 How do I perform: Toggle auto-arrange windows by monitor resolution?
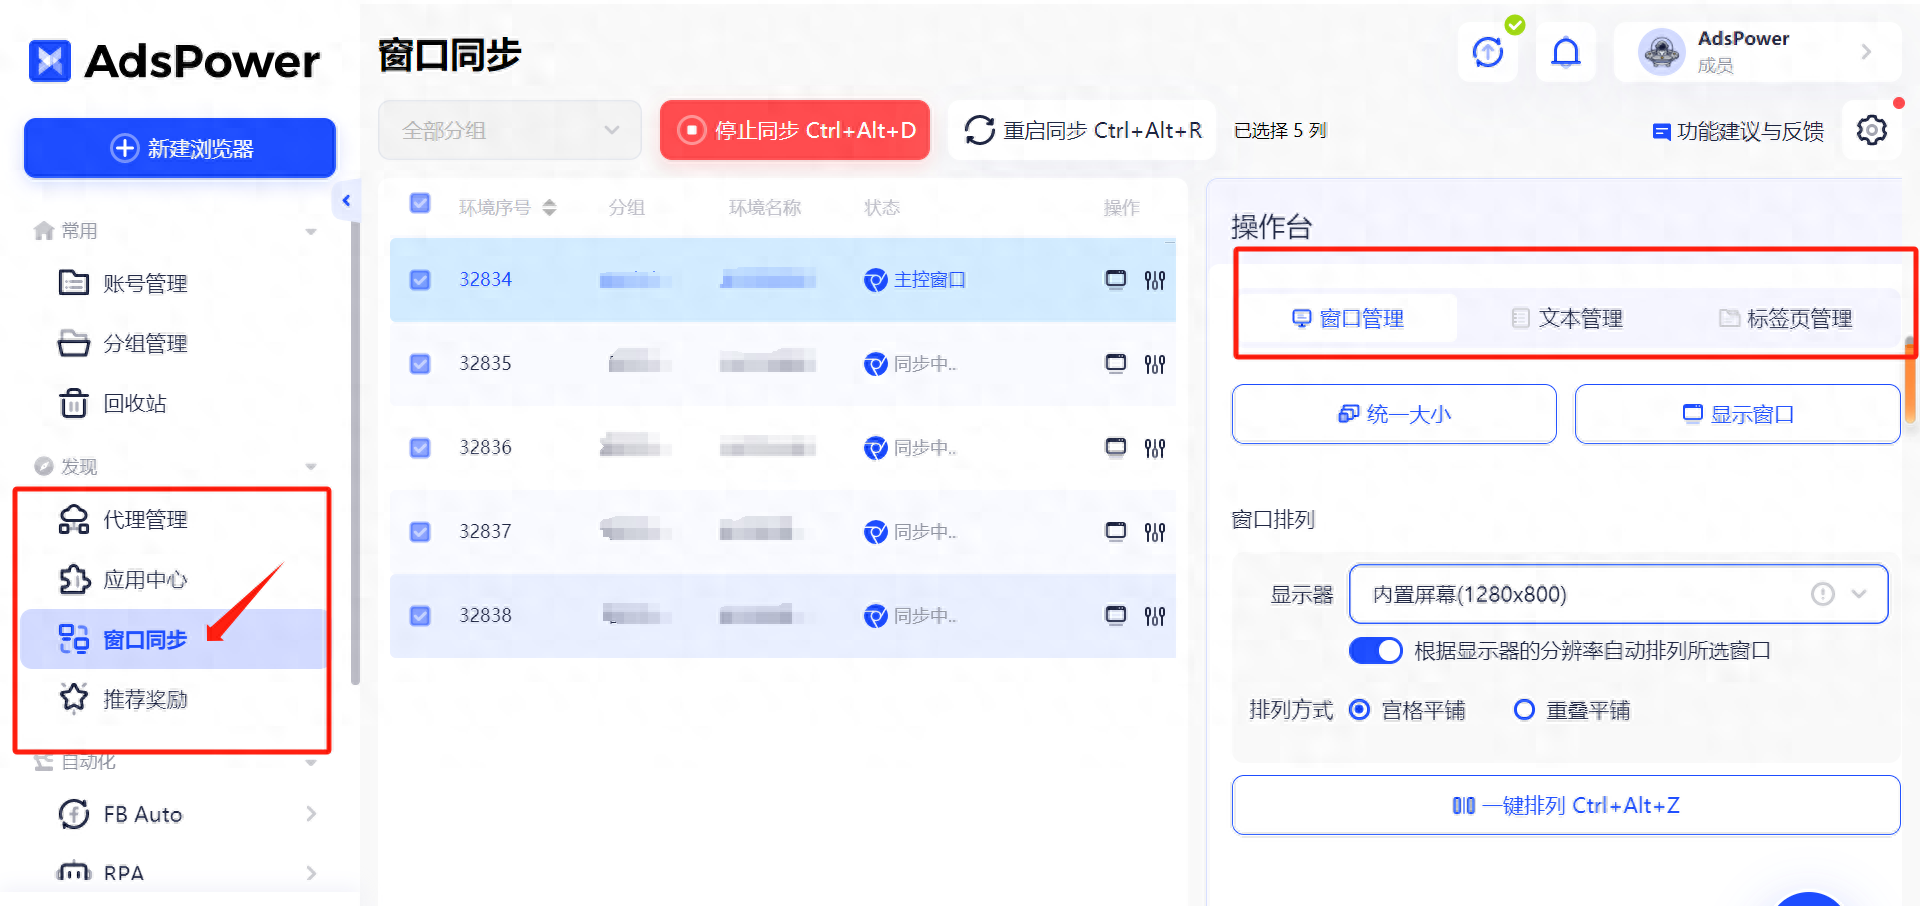coord(1375,650)
